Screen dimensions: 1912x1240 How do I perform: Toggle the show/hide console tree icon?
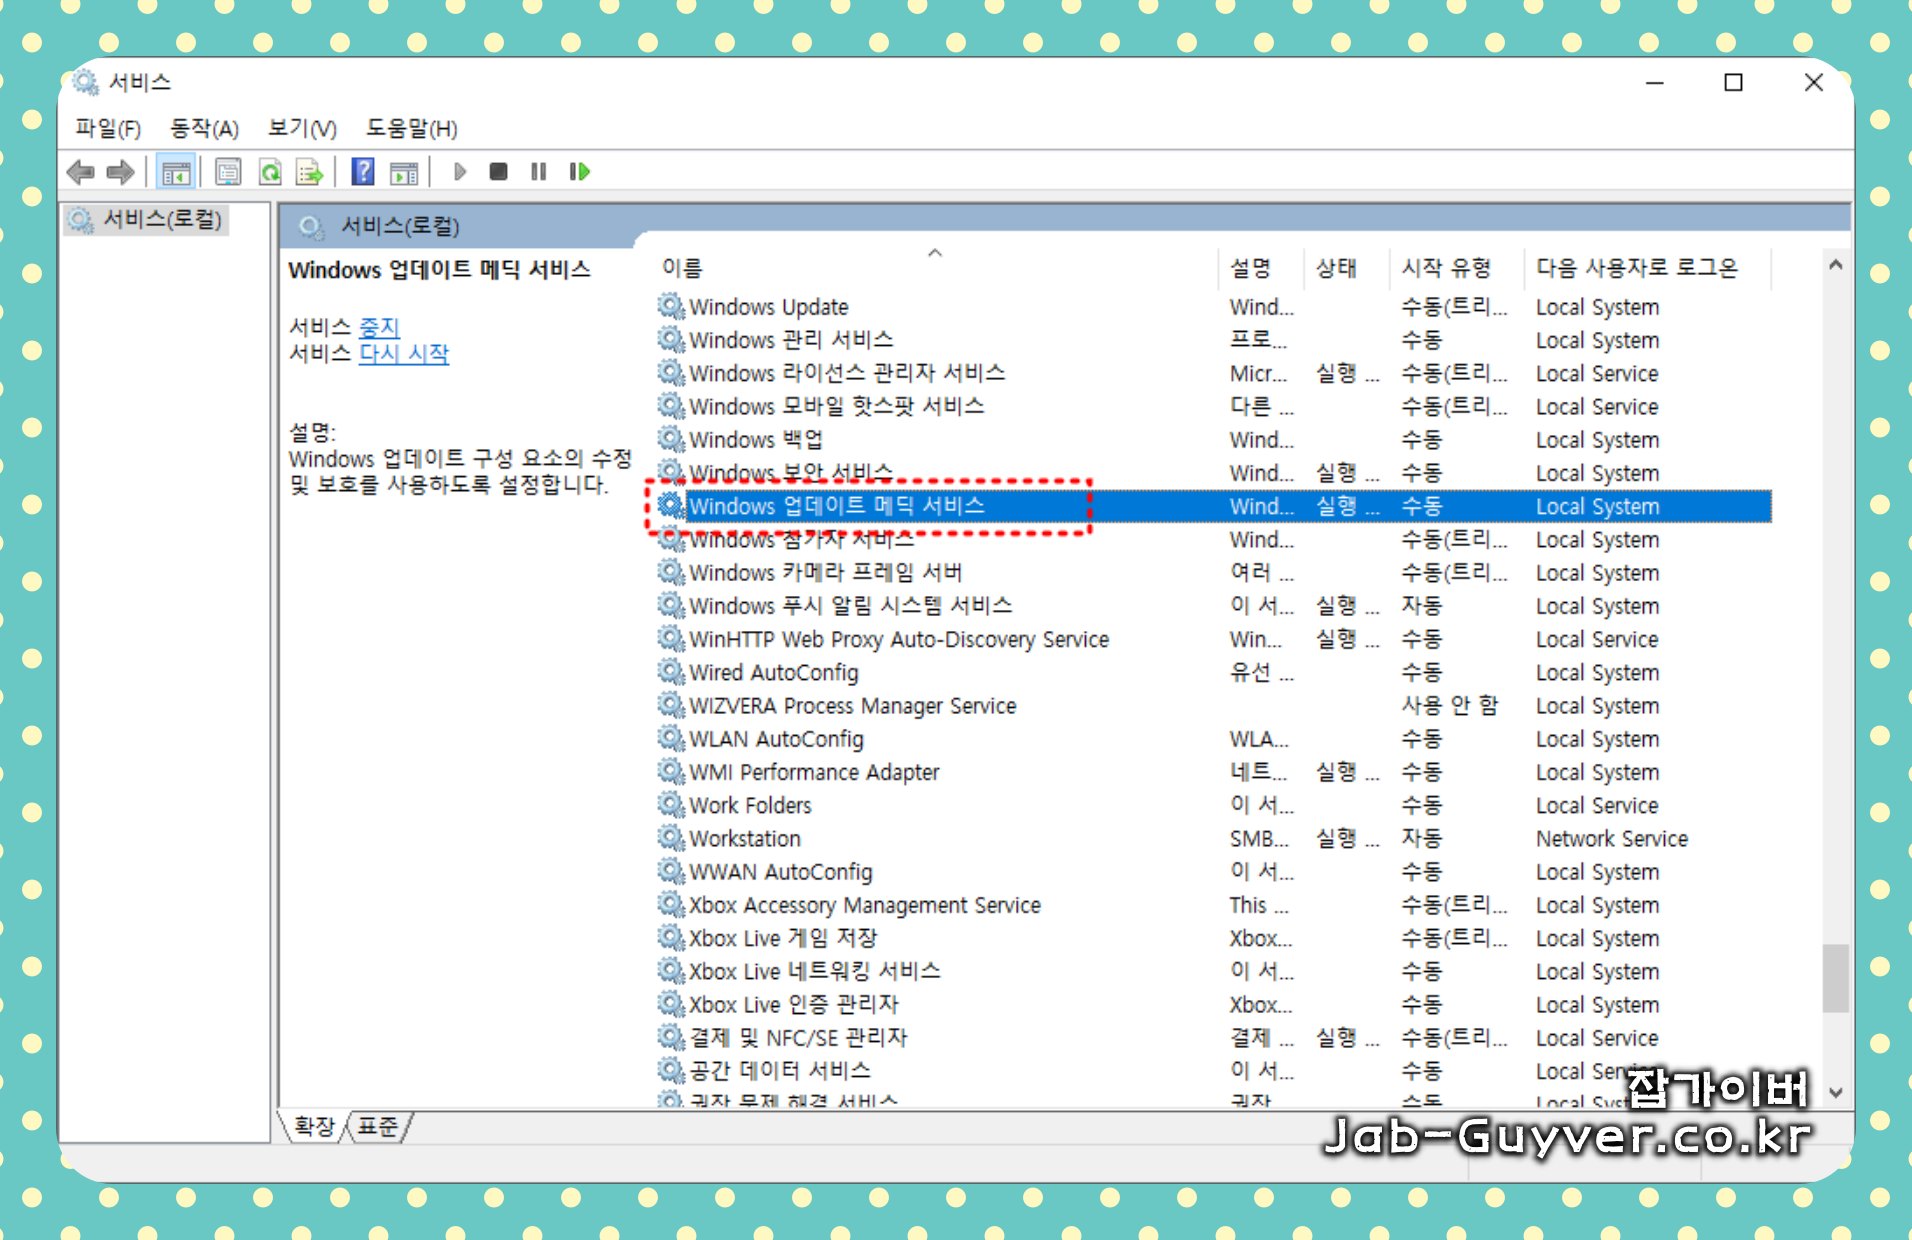[x=176, y=172]
